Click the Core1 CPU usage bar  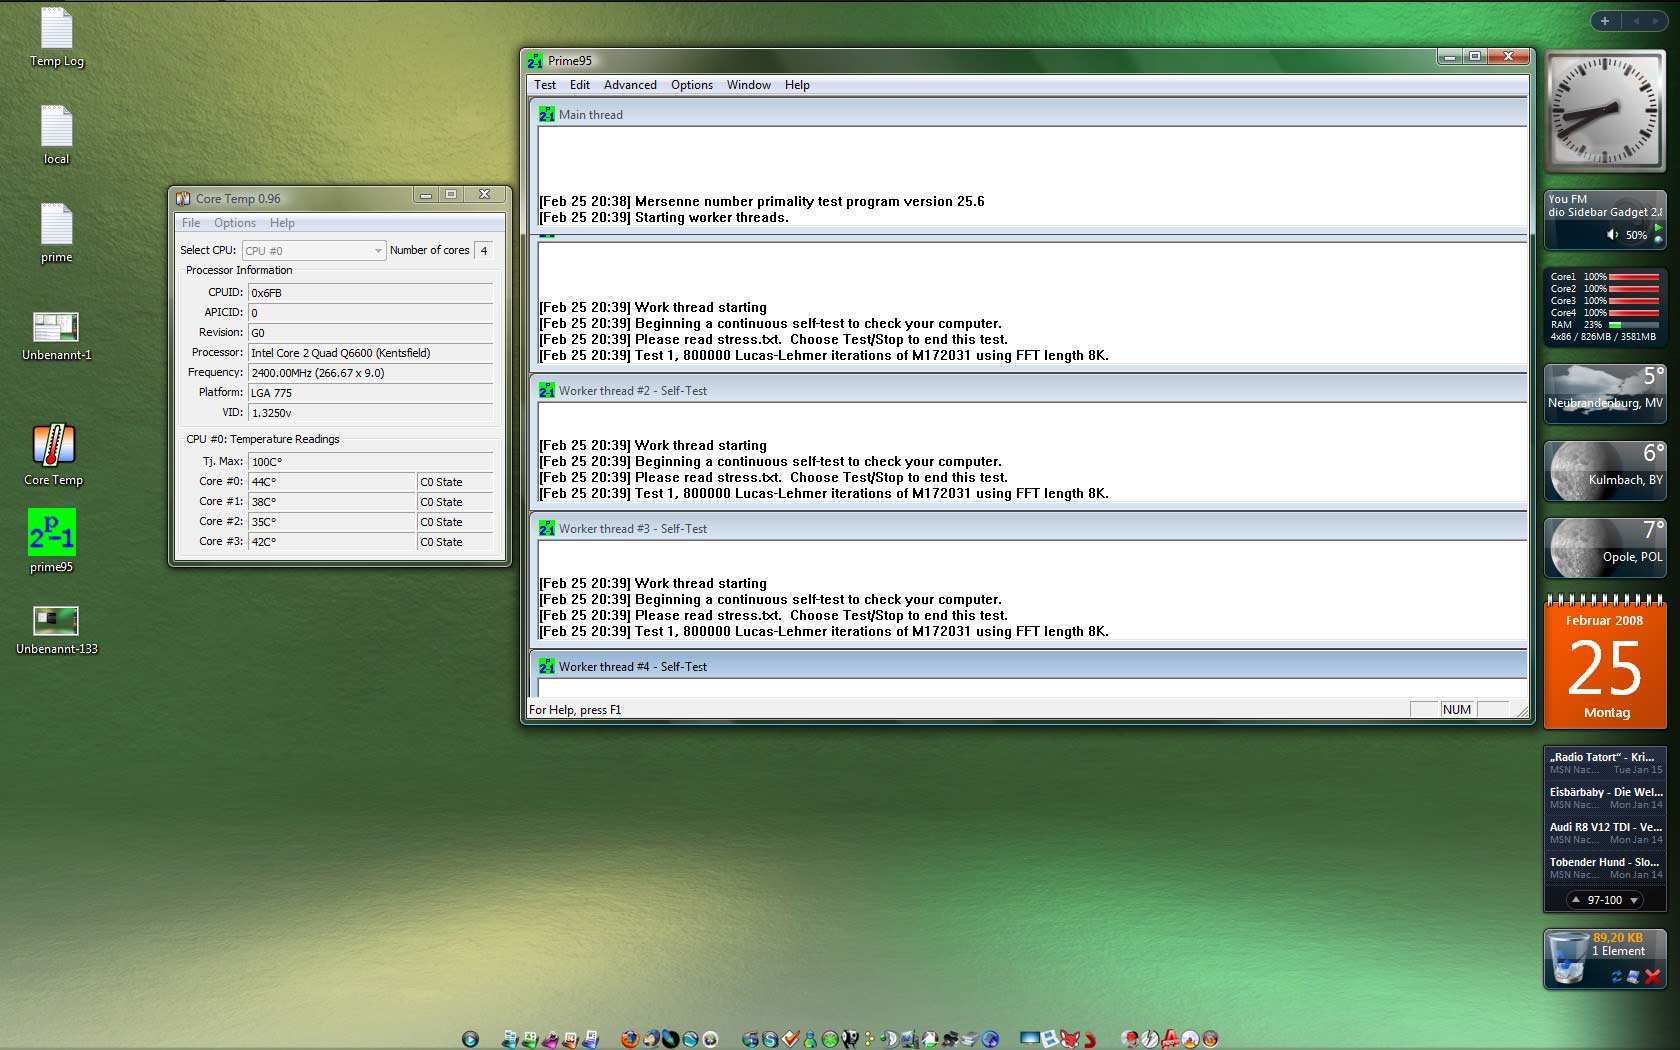pos(1634,277)
